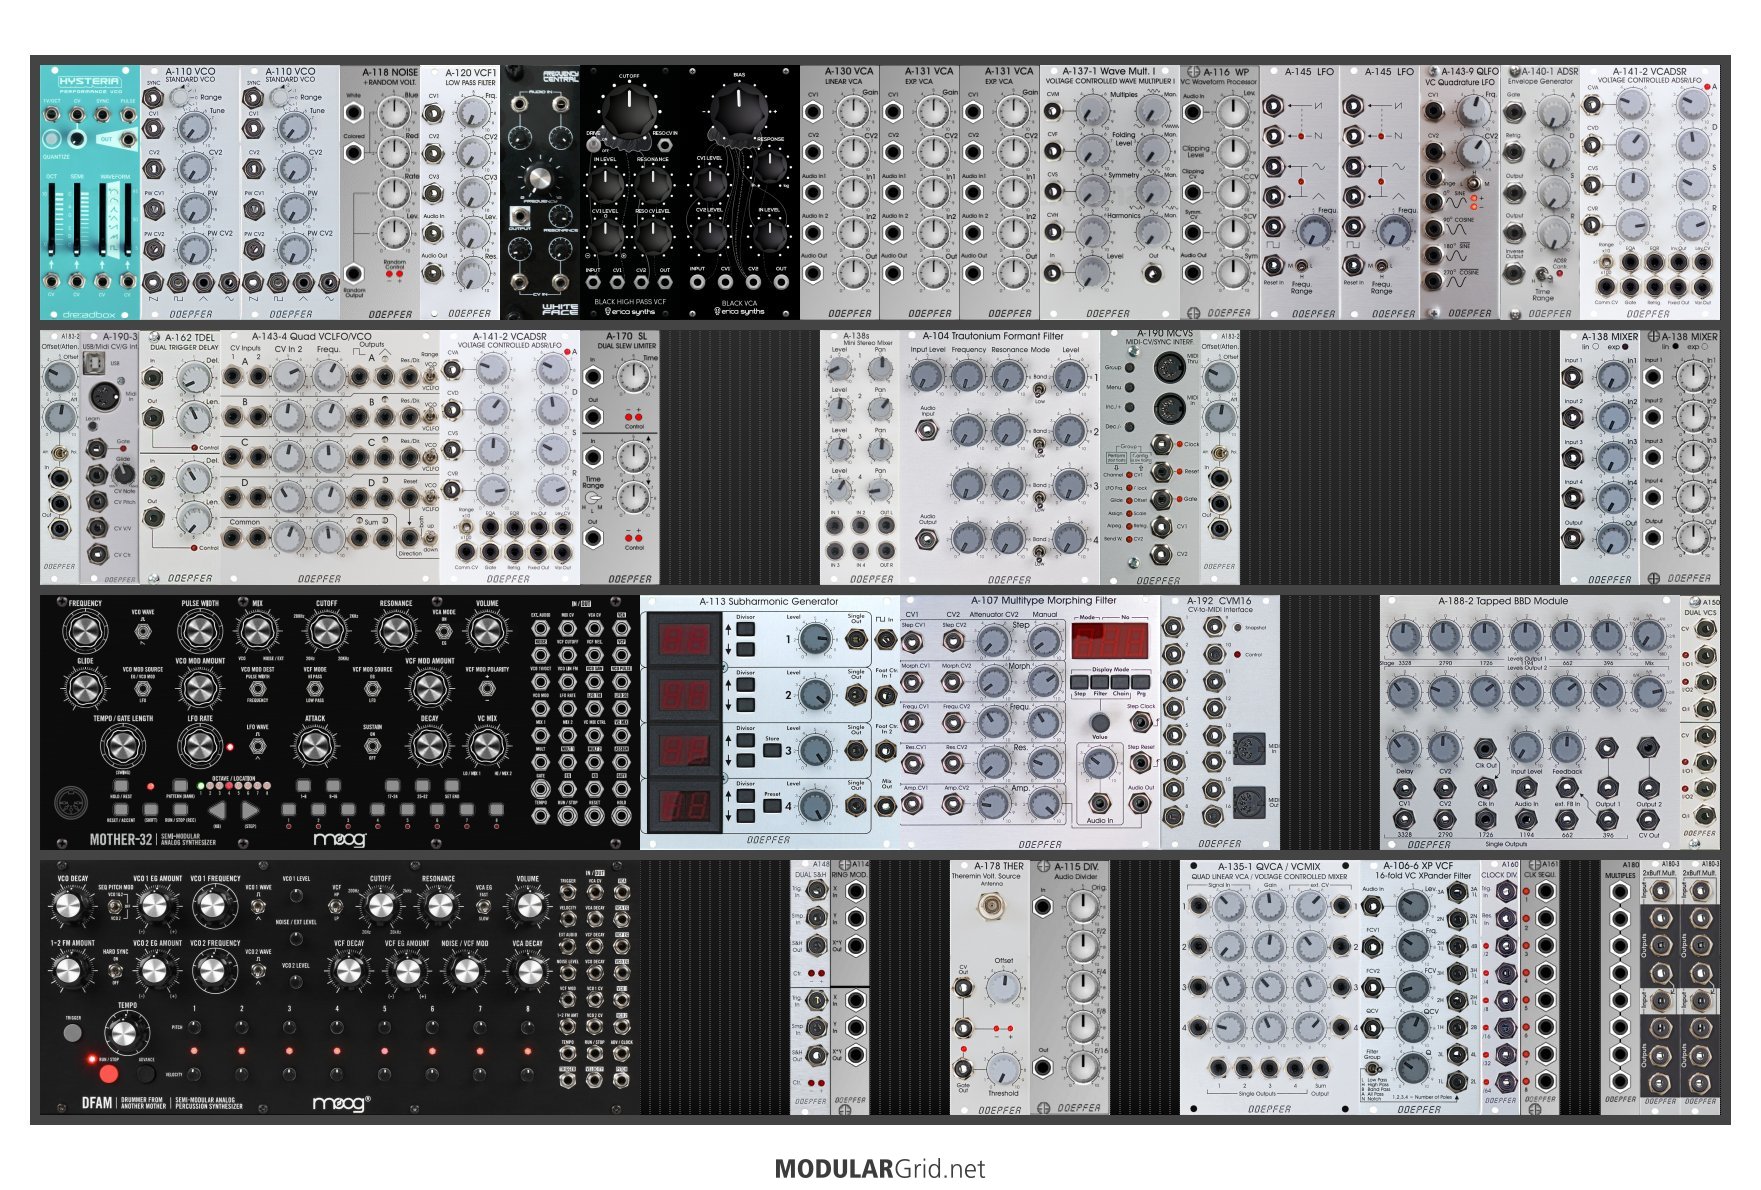Click the Store button on A-113 Subharmonic Generator
Screen dimensions: 1761x1190
pos(772,750)
